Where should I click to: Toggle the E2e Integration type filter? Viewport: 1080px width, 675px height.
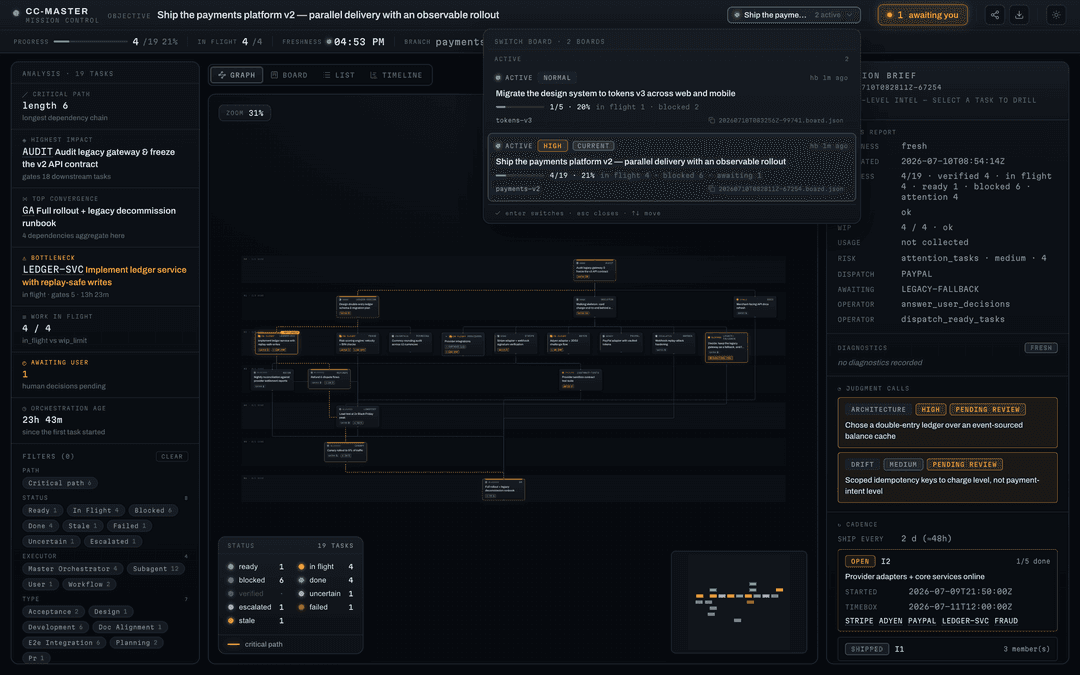pyautogui.click(x=64, y=643)
